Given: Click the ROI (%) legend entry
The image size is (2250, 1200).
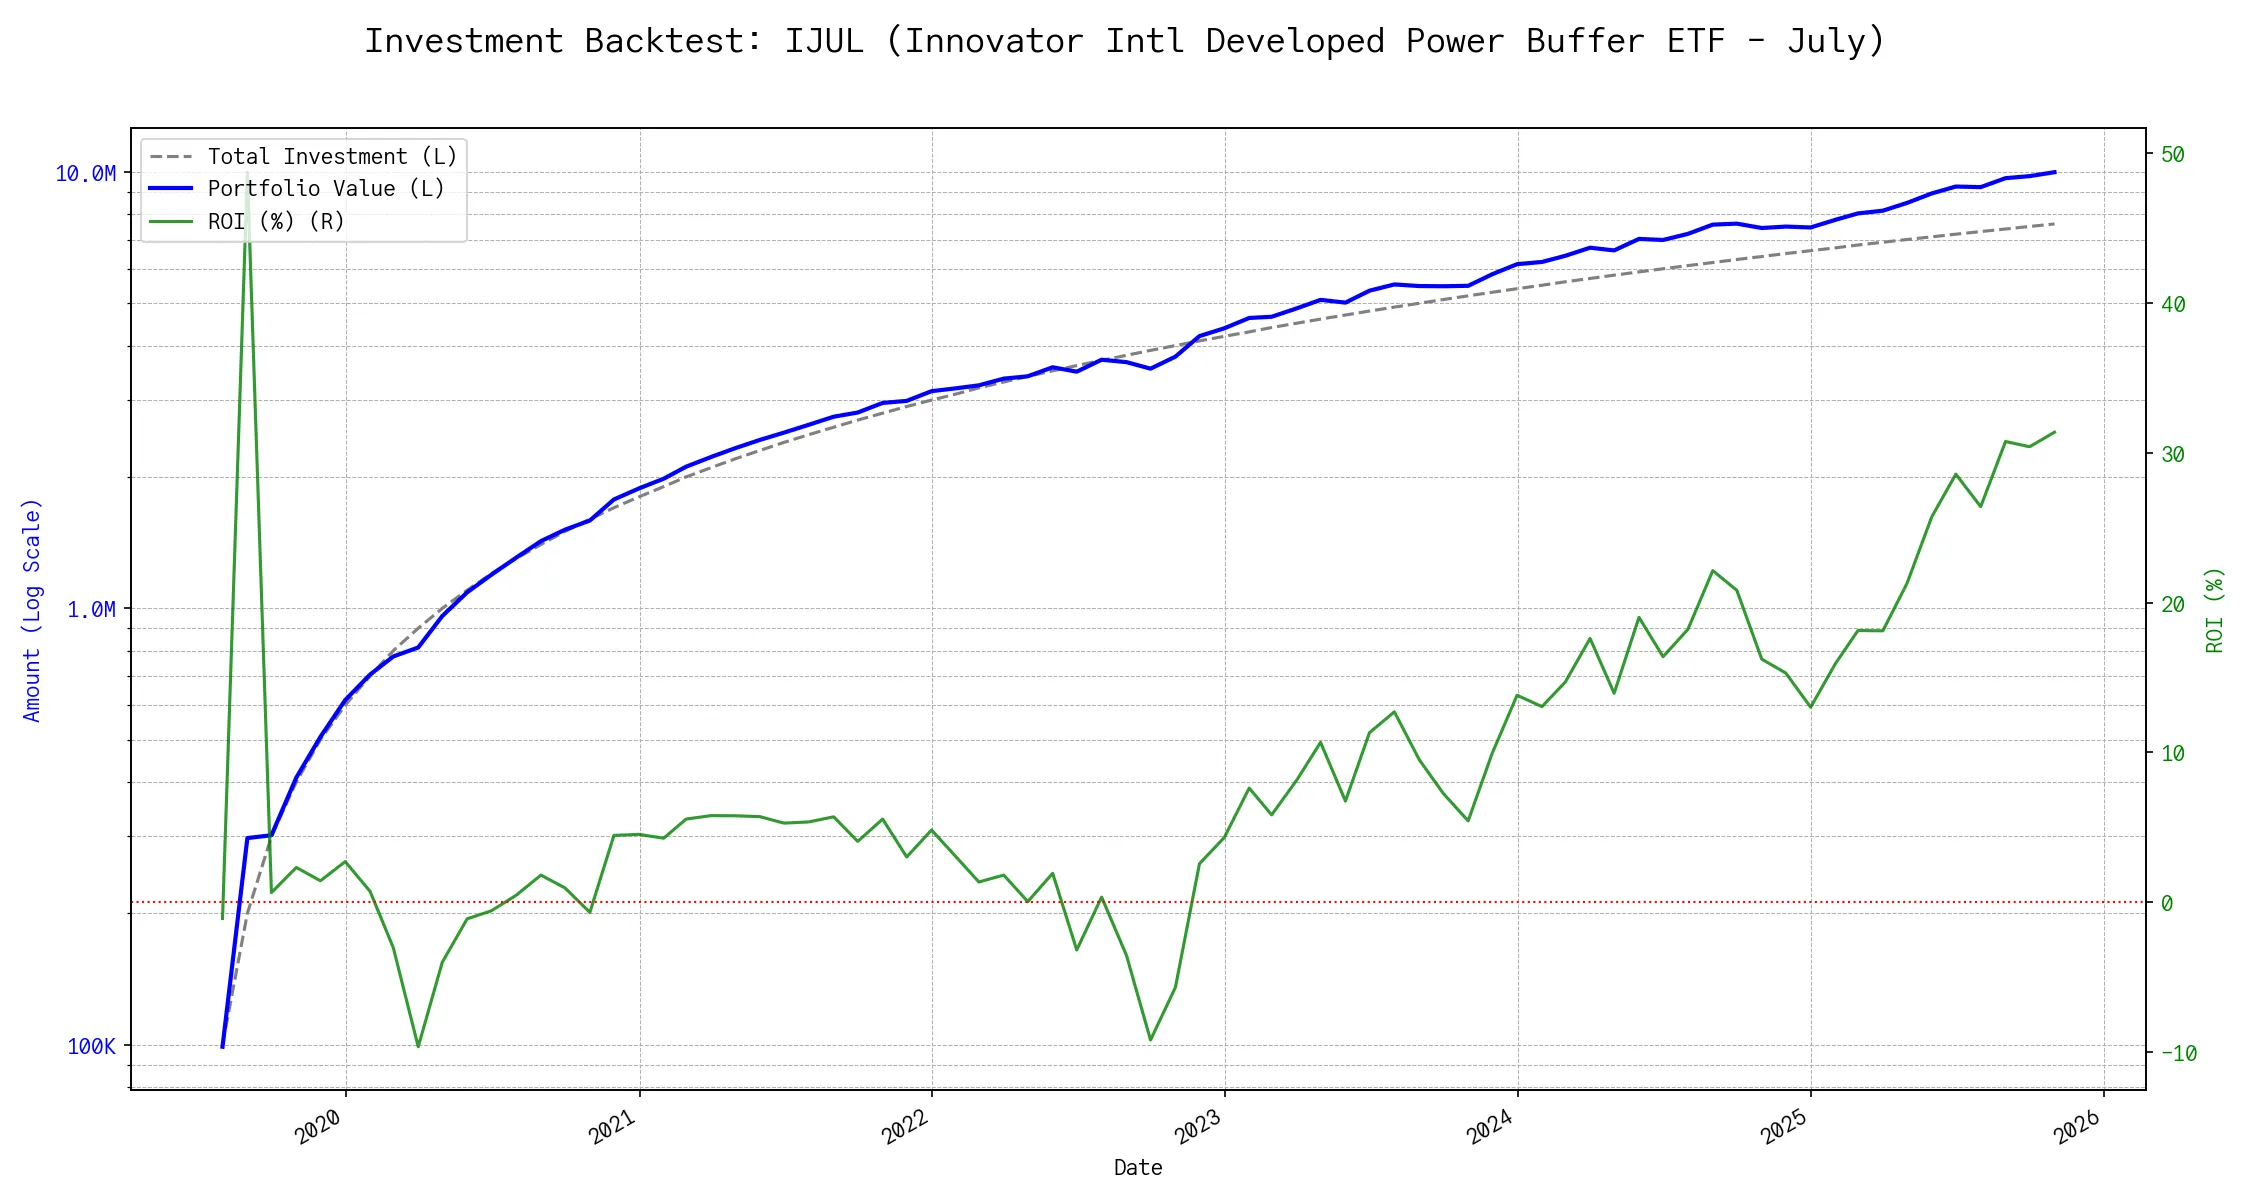Looking at the screenshot, I should 276,222.
